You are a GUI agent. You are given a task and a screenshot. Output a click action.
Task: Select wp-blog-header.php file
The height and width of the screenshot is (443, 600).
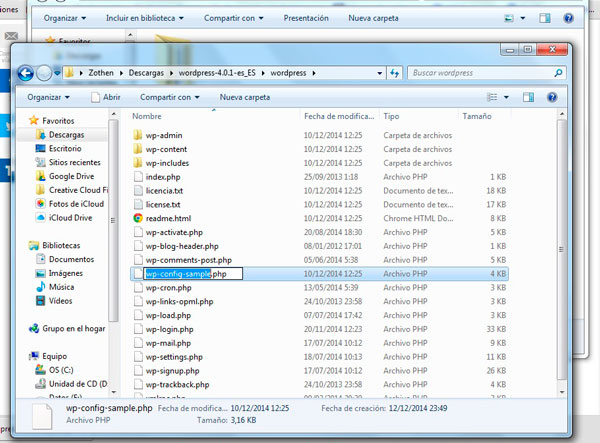point(182,246)
